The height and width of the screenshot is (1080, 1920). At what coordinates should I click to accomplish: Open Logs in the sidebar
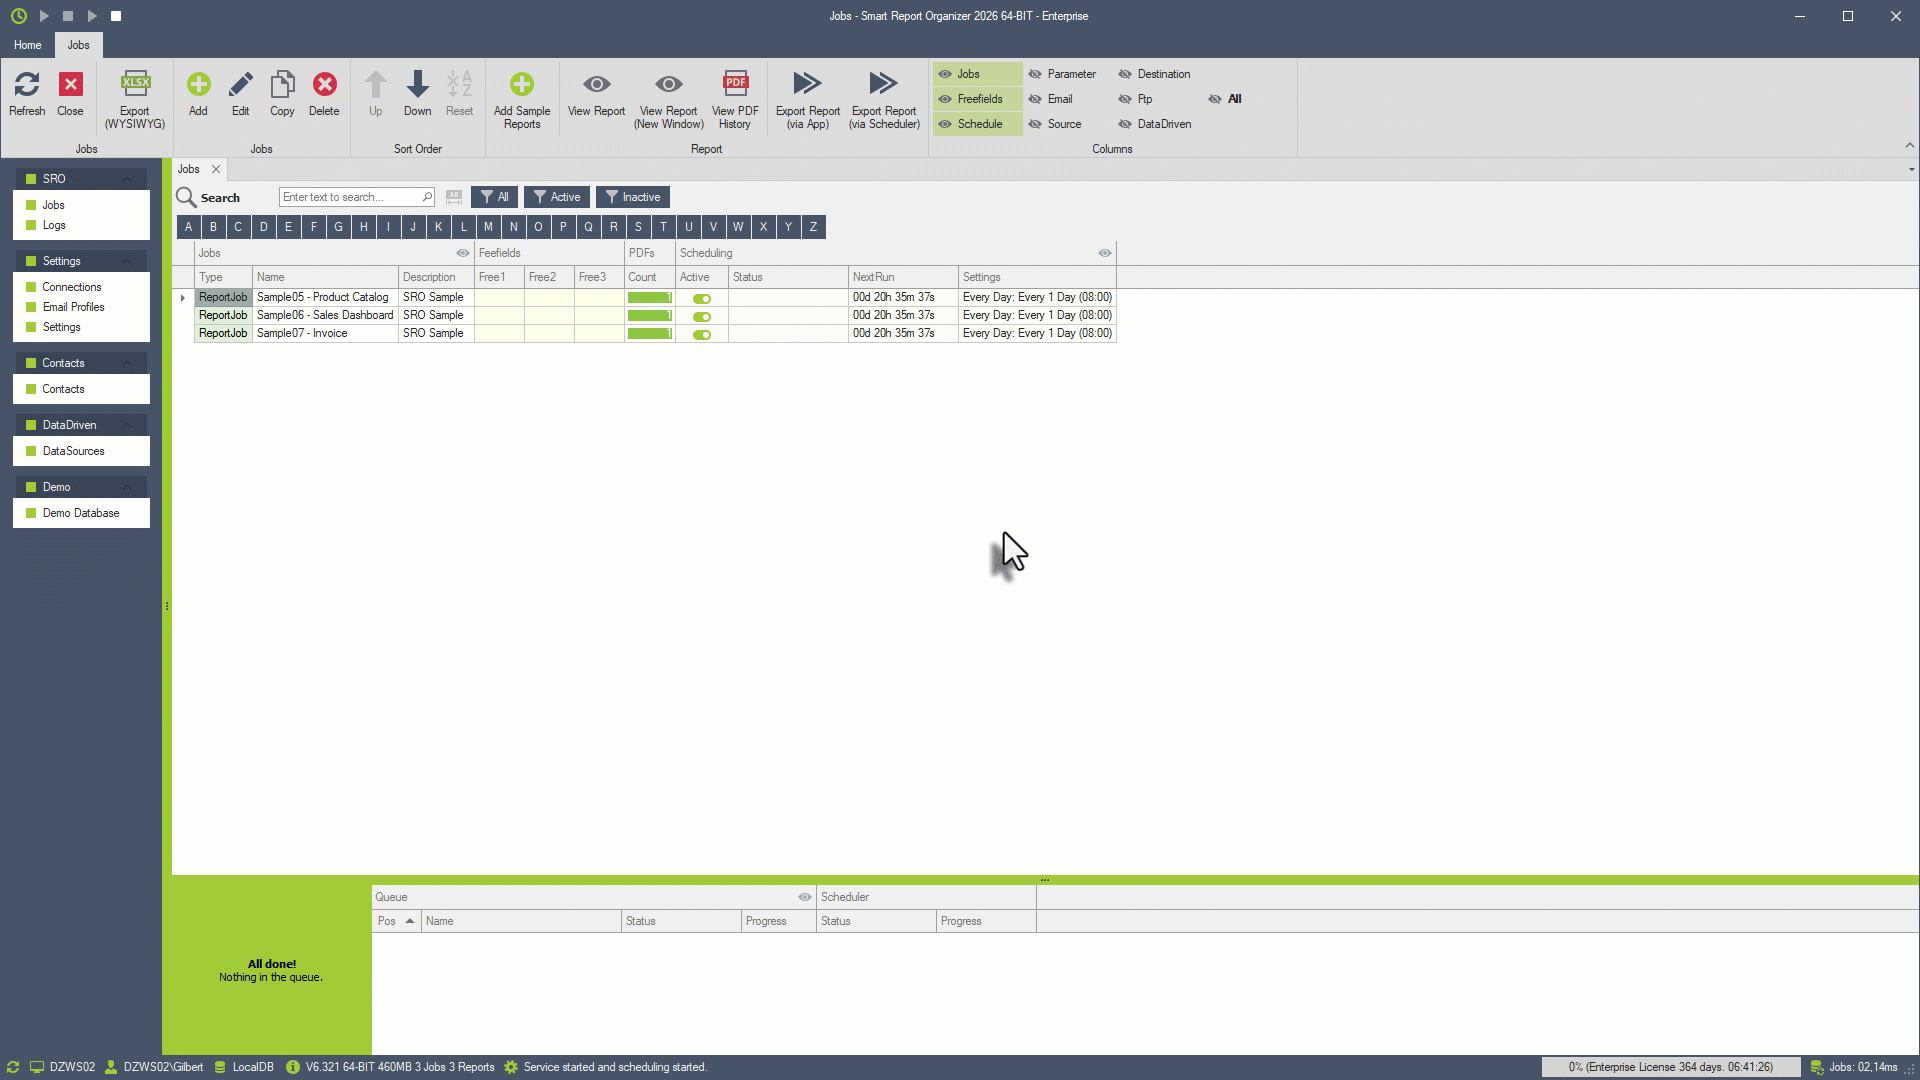tap(54, 225)
